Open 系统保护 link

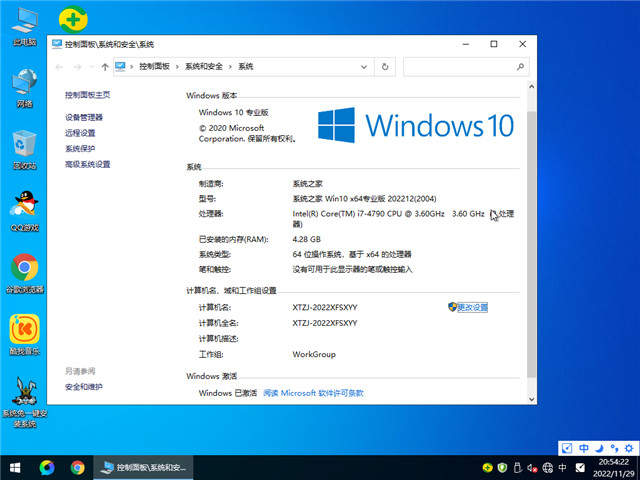click(80, 148)
